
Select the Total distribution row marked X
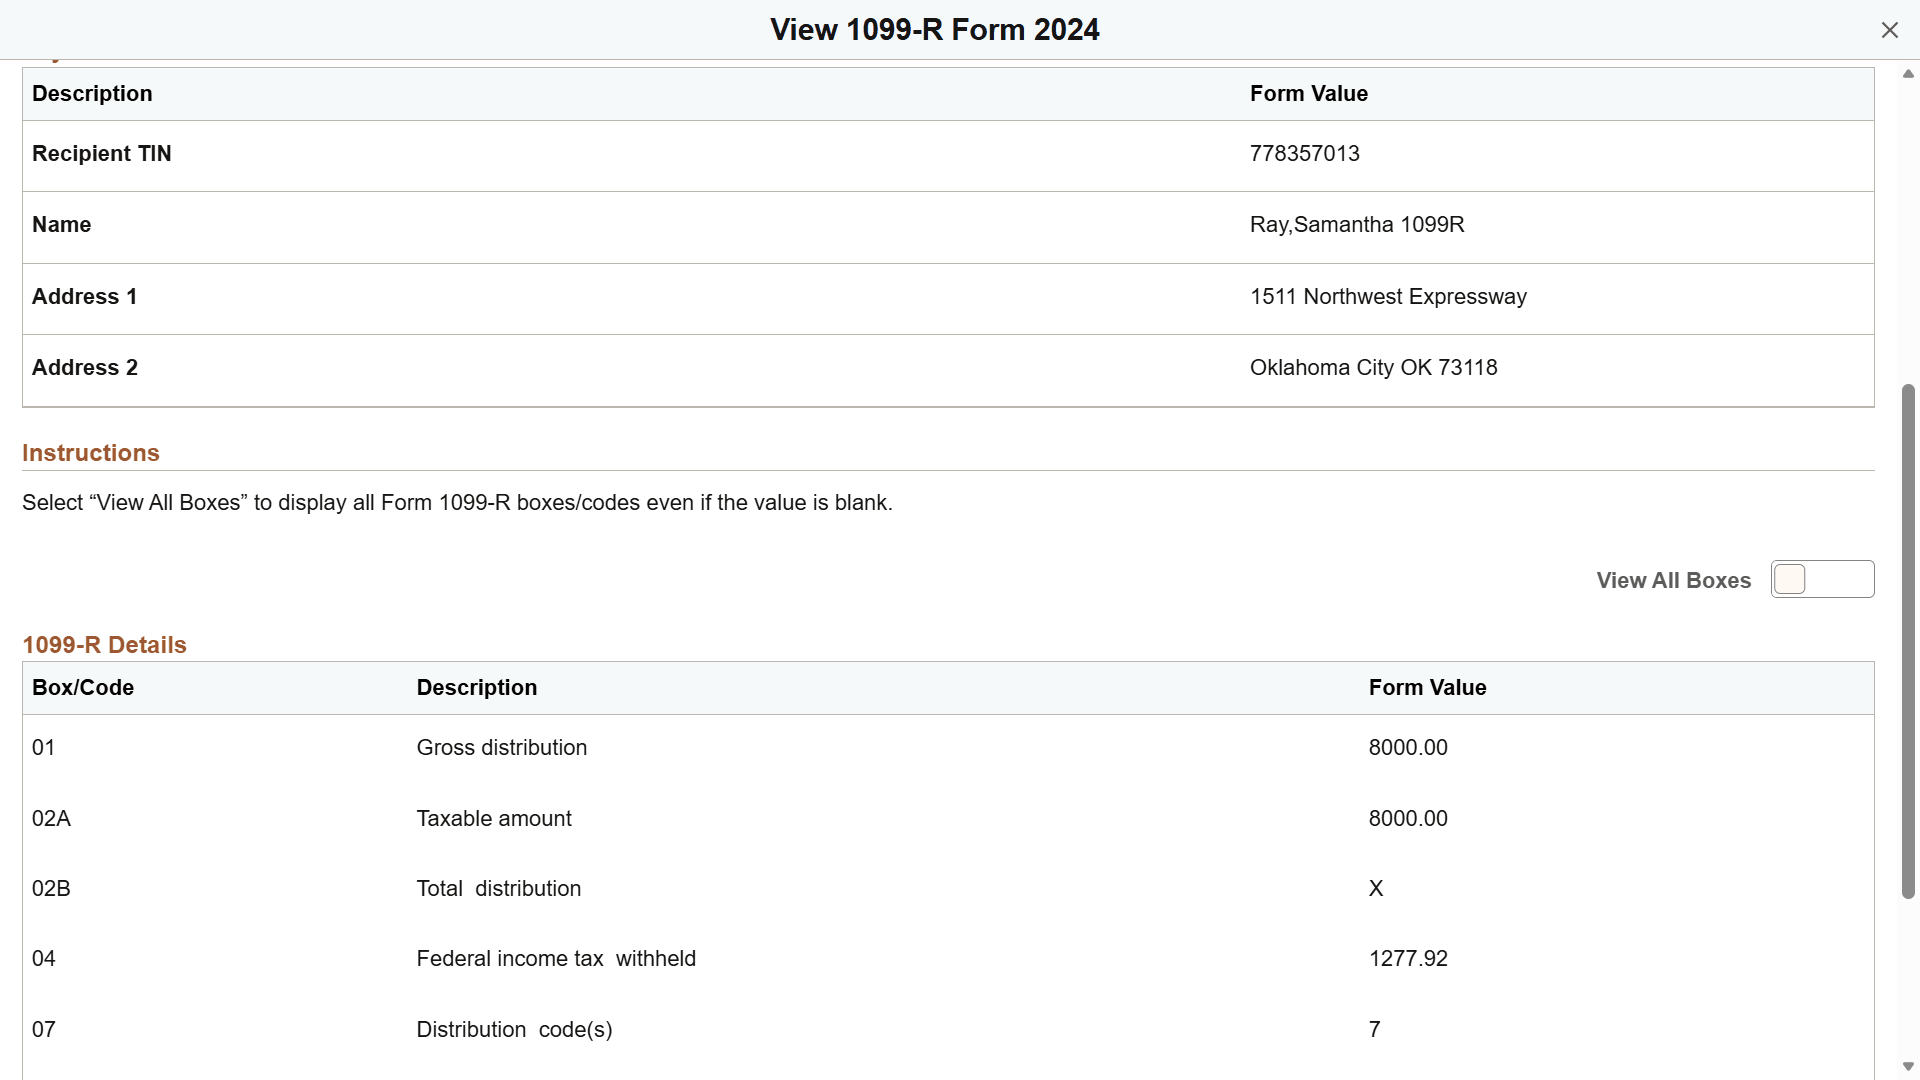pyautogui.click(x=498, y=888)
